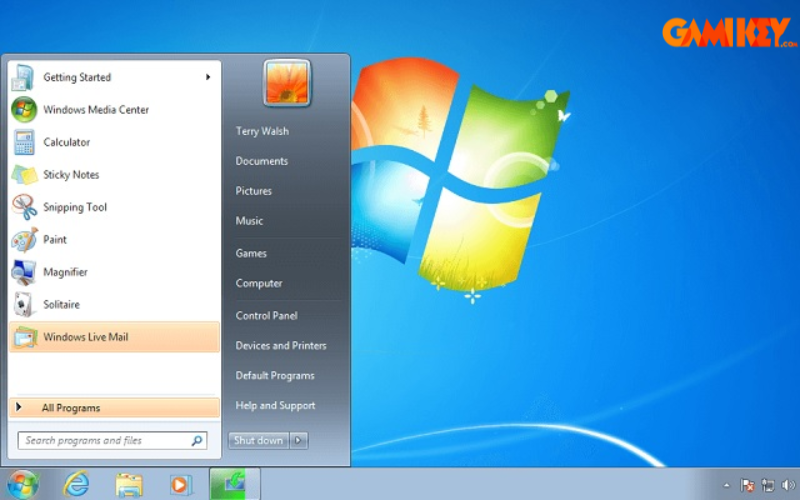The image size is (800, 500).
Task: Open Pictures library link
Action: pyautogui.click(x=254, y=191)
